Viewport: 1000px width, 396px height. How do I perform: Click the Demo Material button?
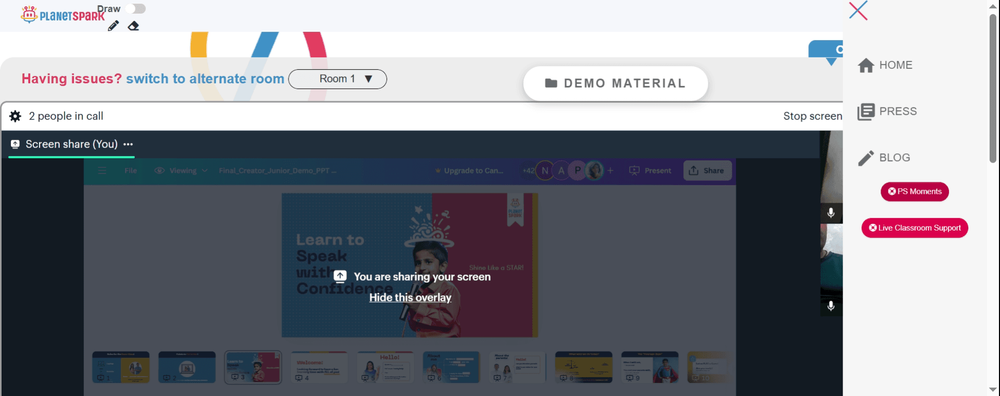click(615, 84)
